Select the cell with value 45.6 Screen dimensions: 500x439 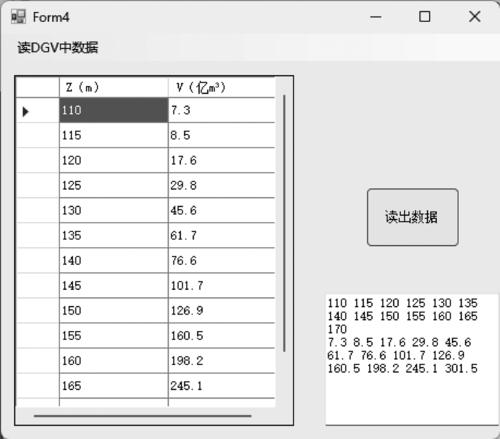click(222, 211)
